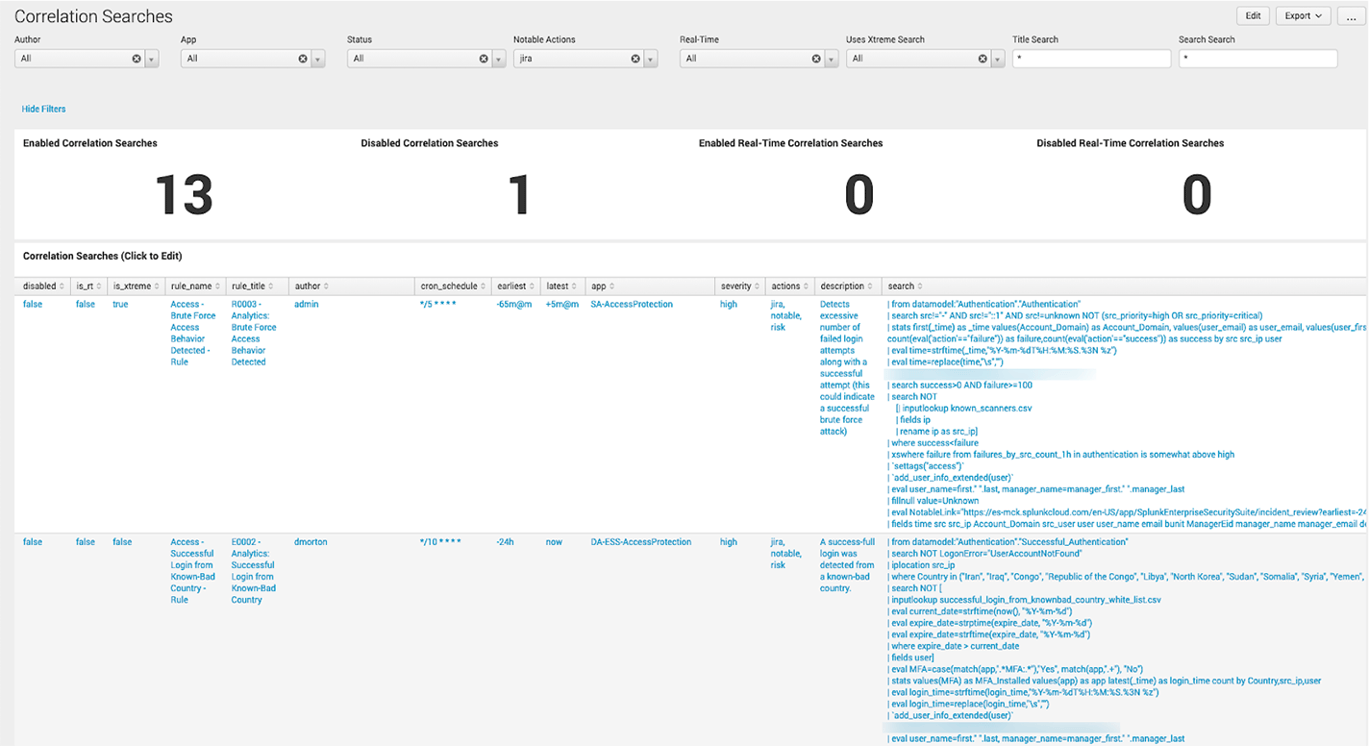Open the Export dropdown menu

tap(1303, 16)
